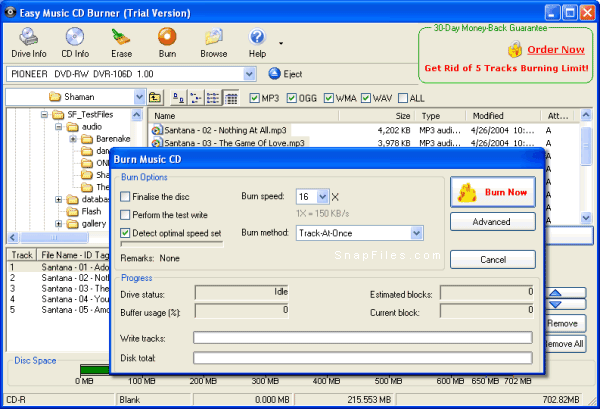Viewport: 600px width, 409px height.
Task: Open the Help toolbar icon
Action: [257, 42]
